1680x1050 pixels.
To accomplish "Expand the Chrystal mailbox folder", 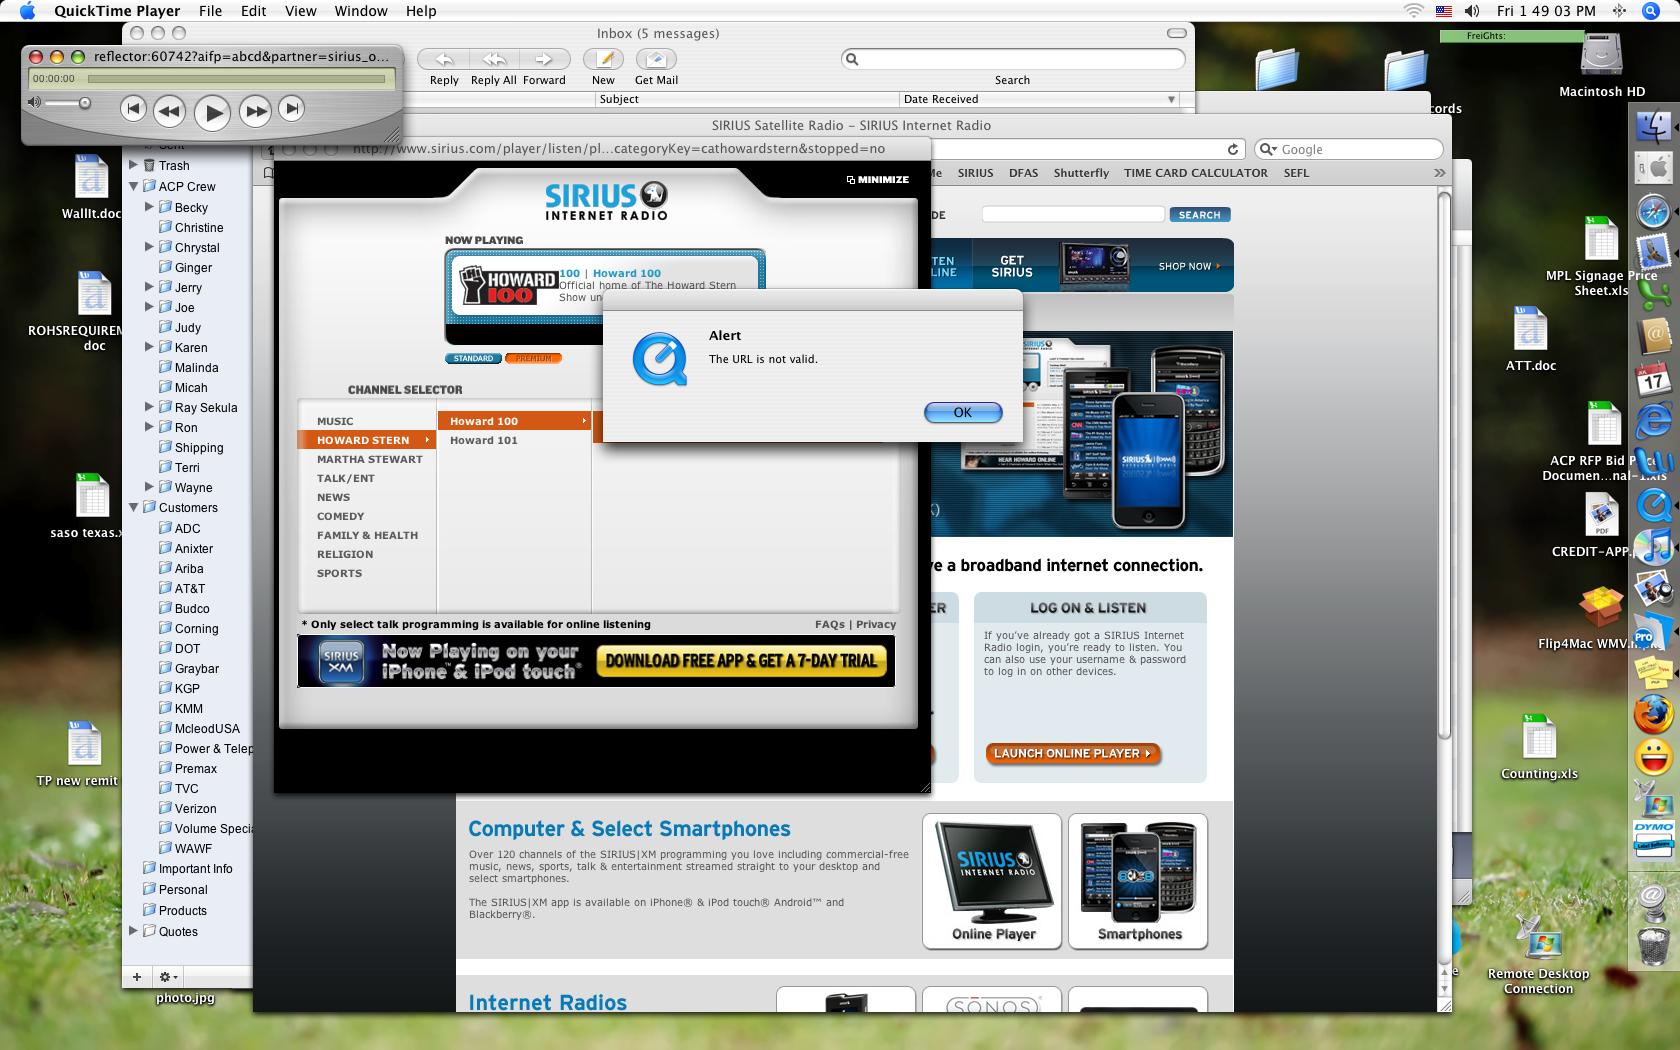I will point(149,247).
